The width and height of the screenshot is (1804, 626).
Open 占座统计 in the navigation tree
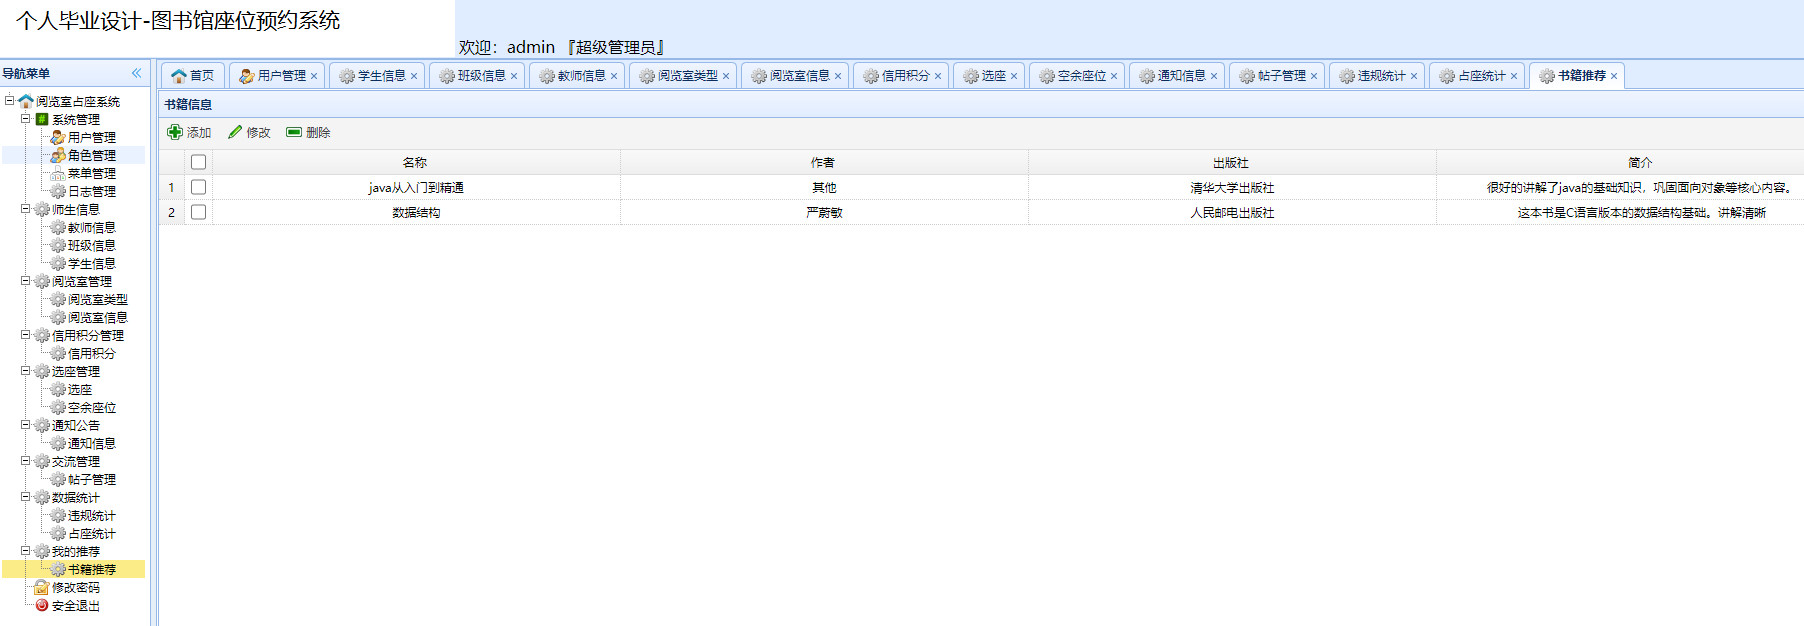92,533
